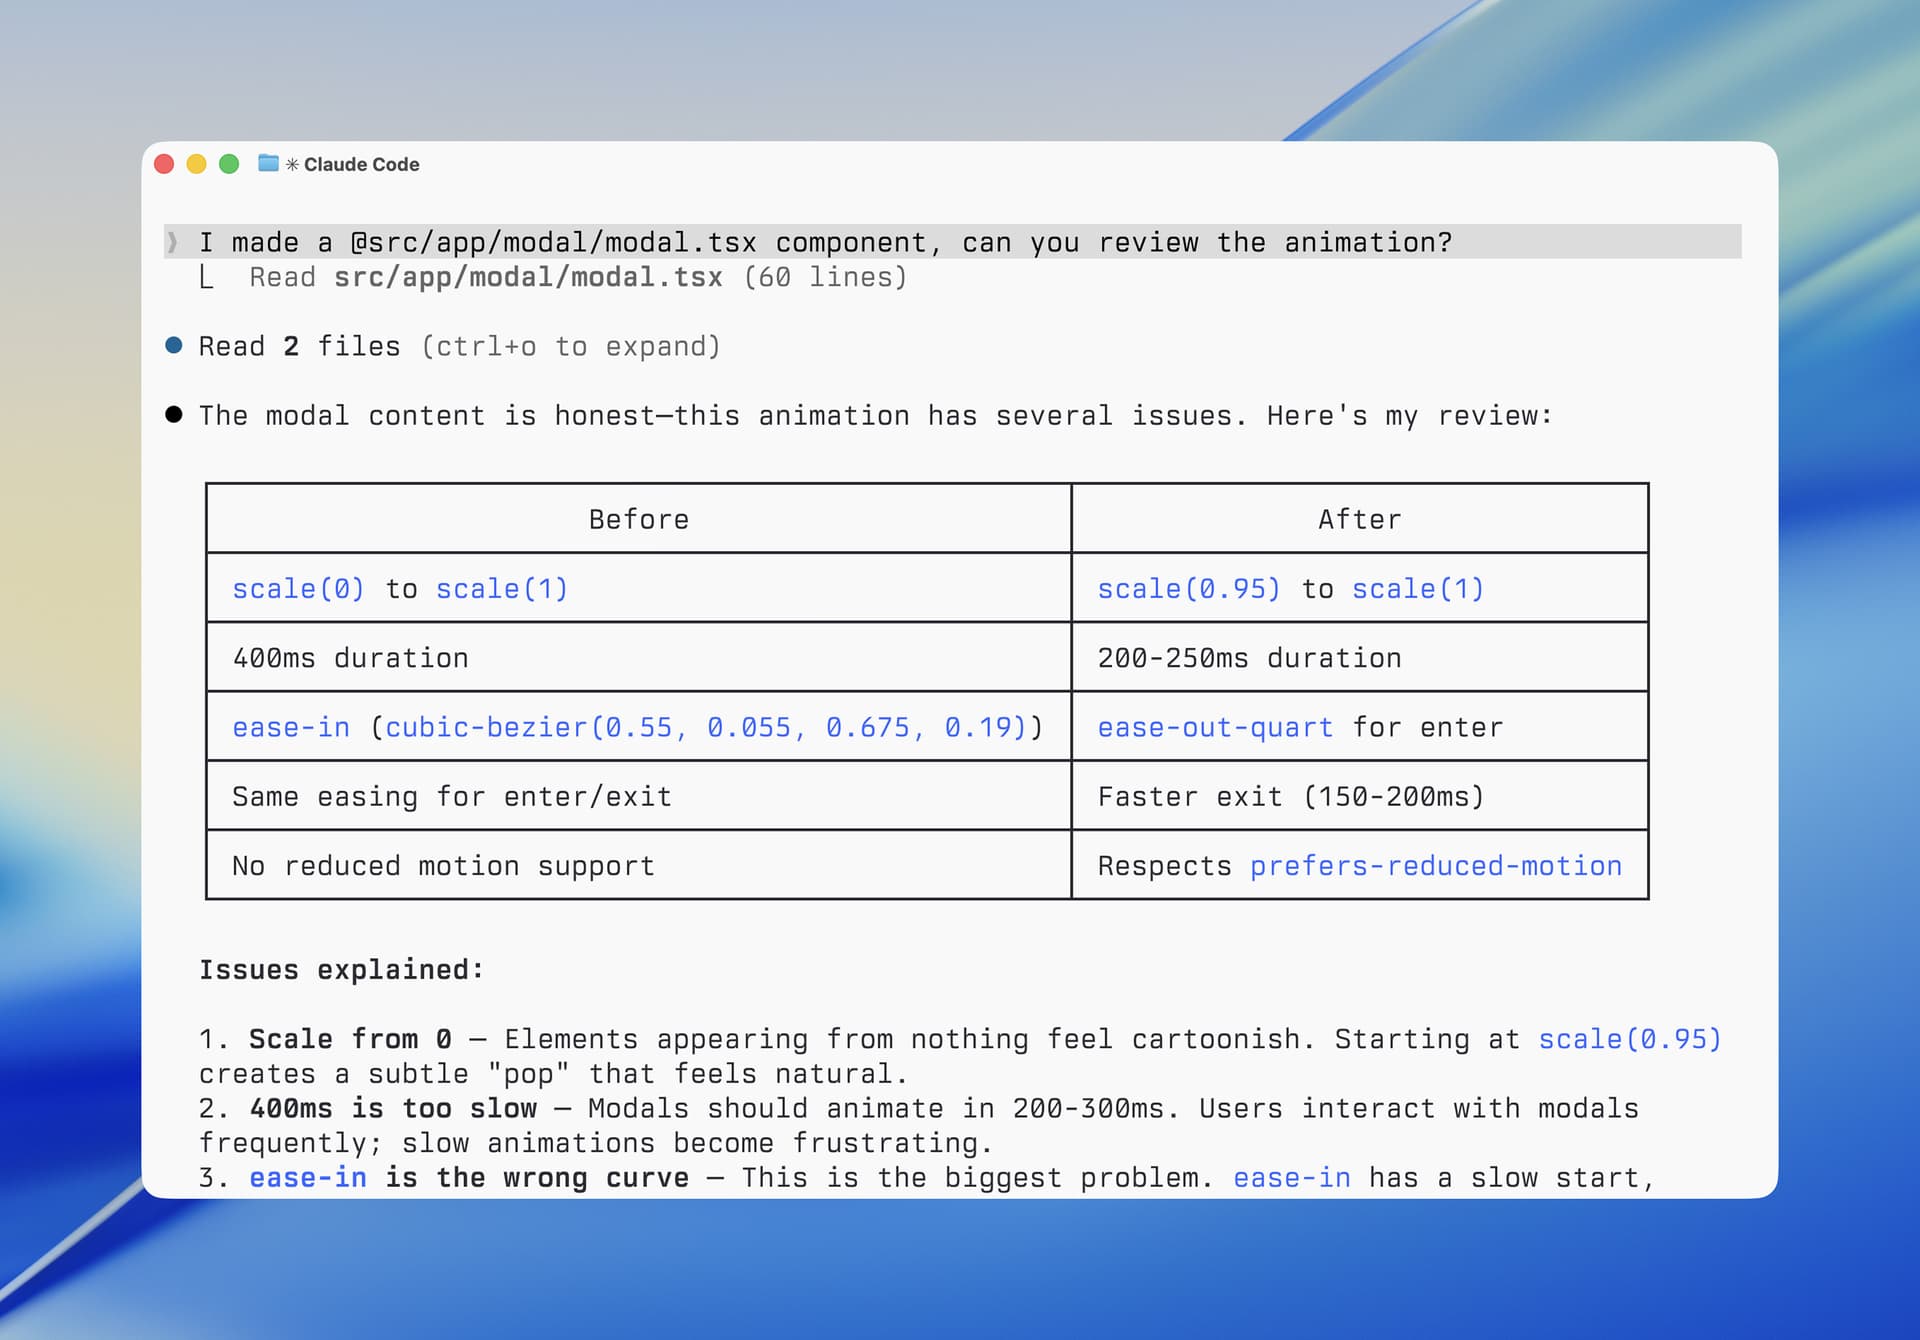Click the folder icon in title bar

click(268, 163)
